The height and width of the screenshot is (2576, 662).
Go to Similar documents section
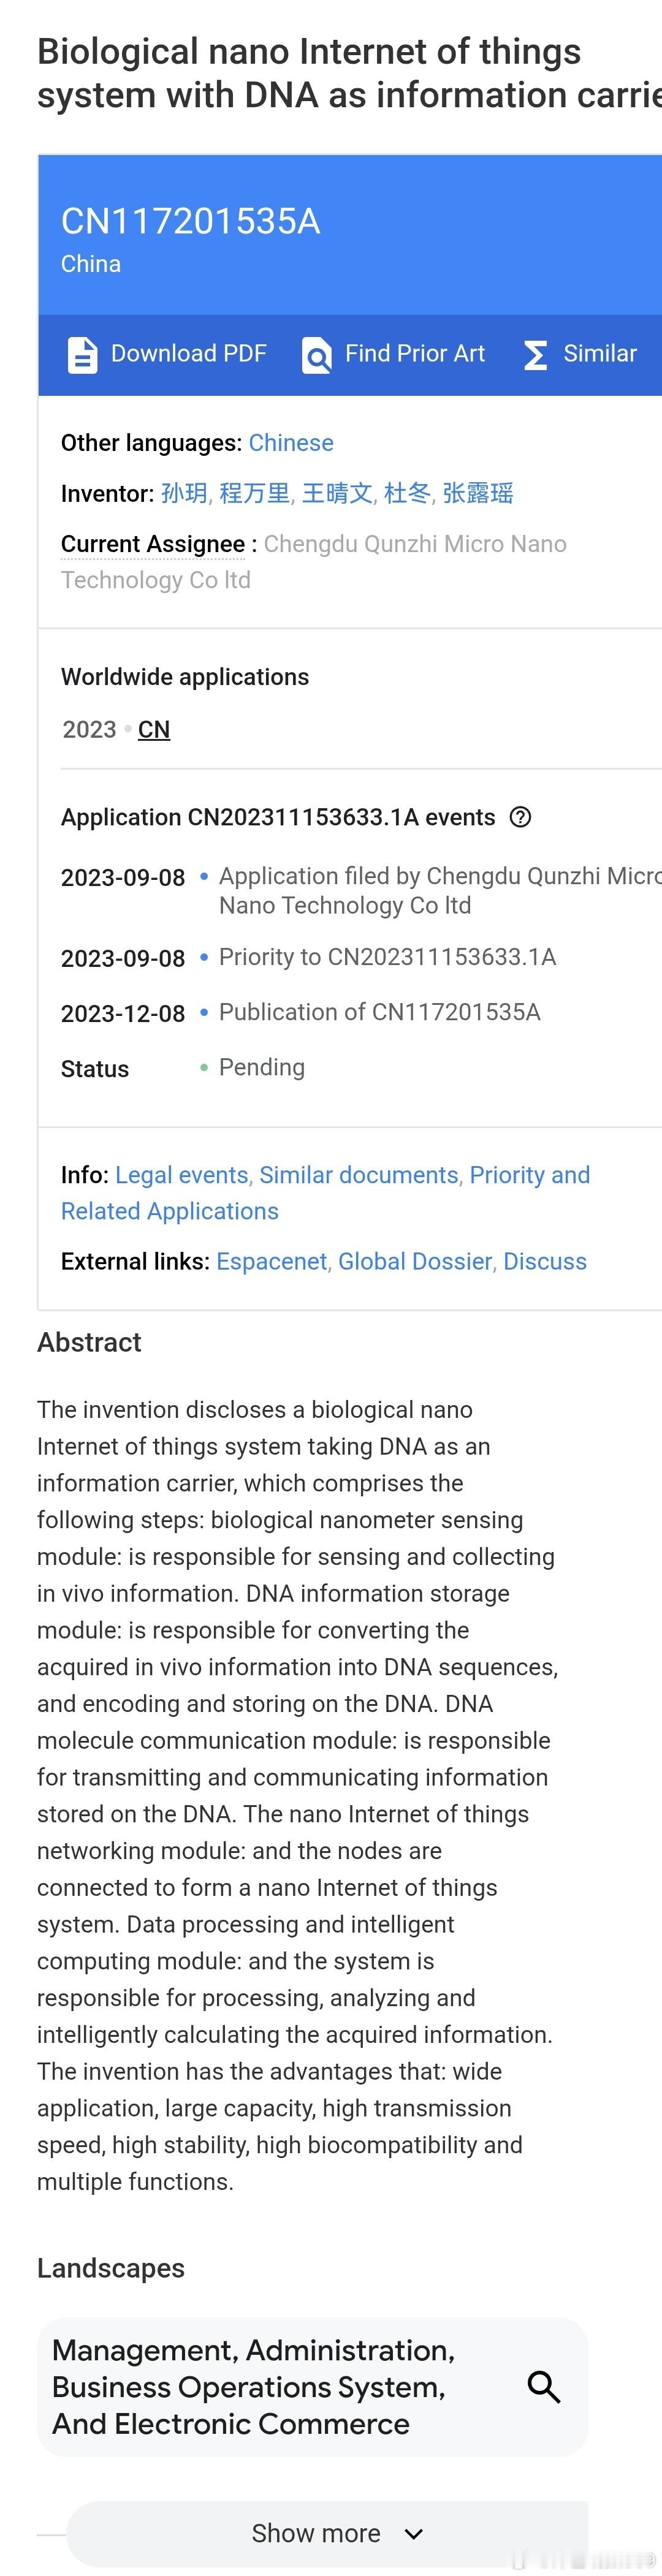[x=359, y=1175]
